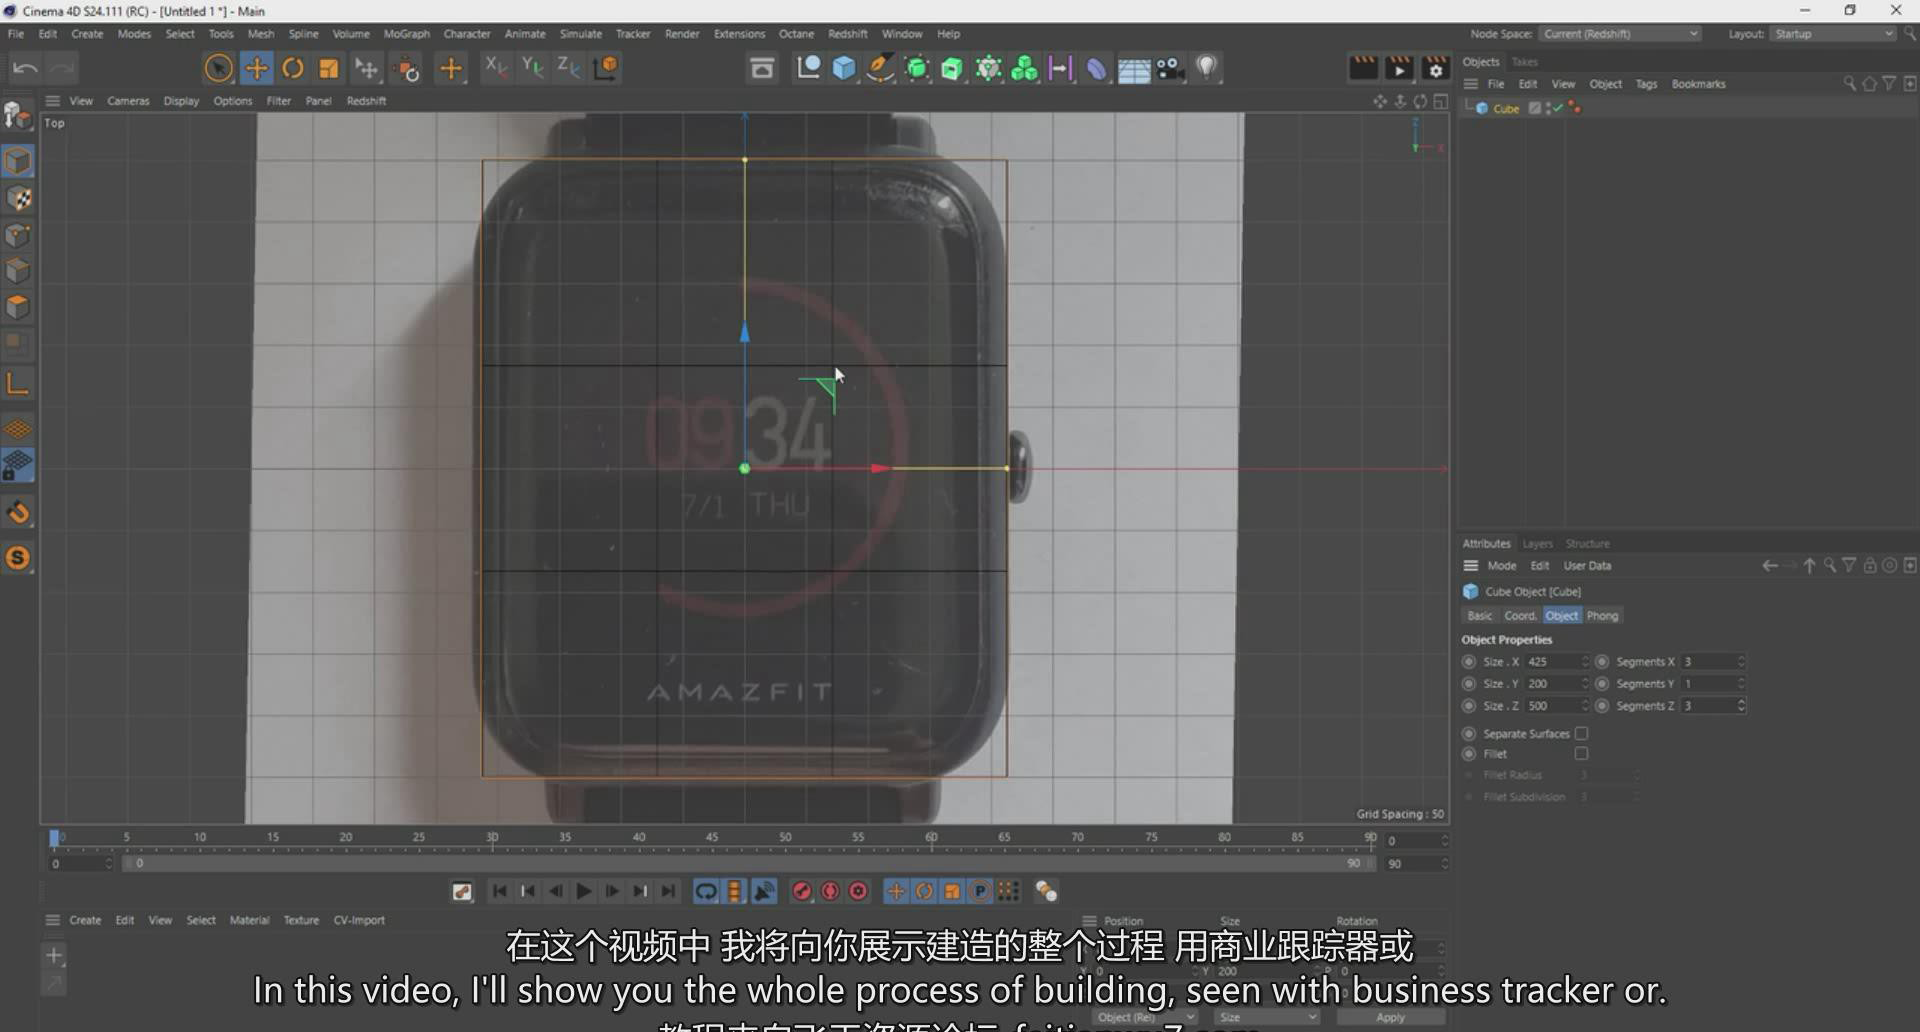Open the Redshift main menu

pyautogui.click(x=848, y=34)
